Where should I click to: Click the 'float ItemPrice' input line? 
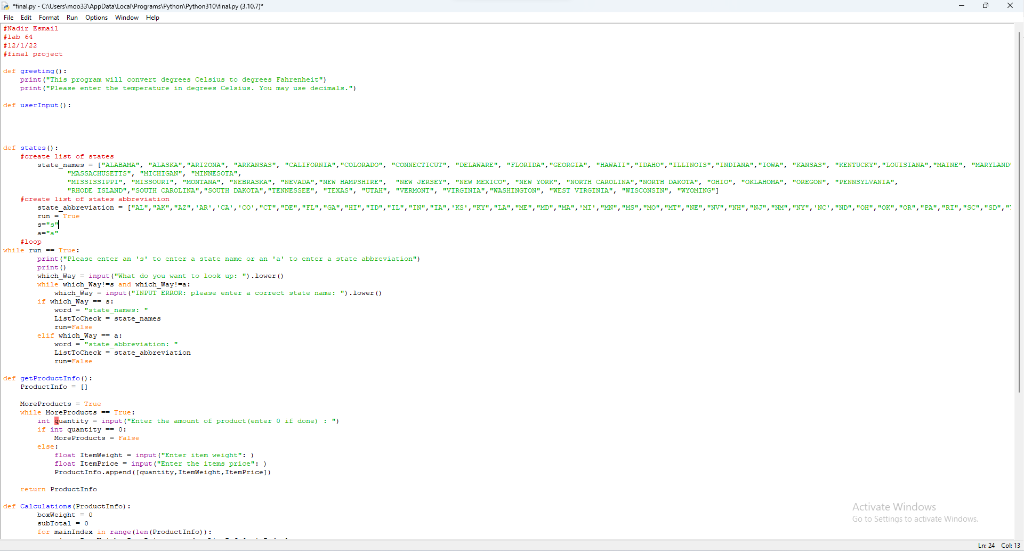(x=161, y=464)
